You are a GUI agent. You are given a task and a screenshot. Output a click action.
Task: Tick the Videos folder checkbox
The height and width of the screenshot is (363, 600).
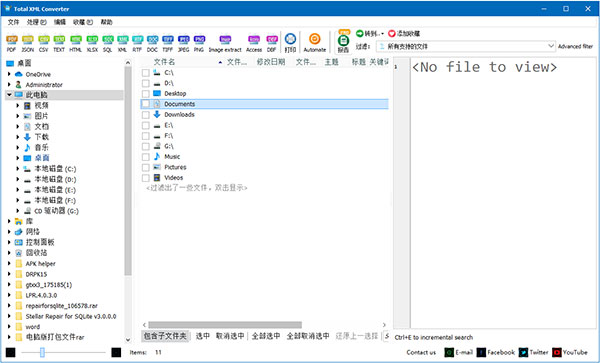145,178
